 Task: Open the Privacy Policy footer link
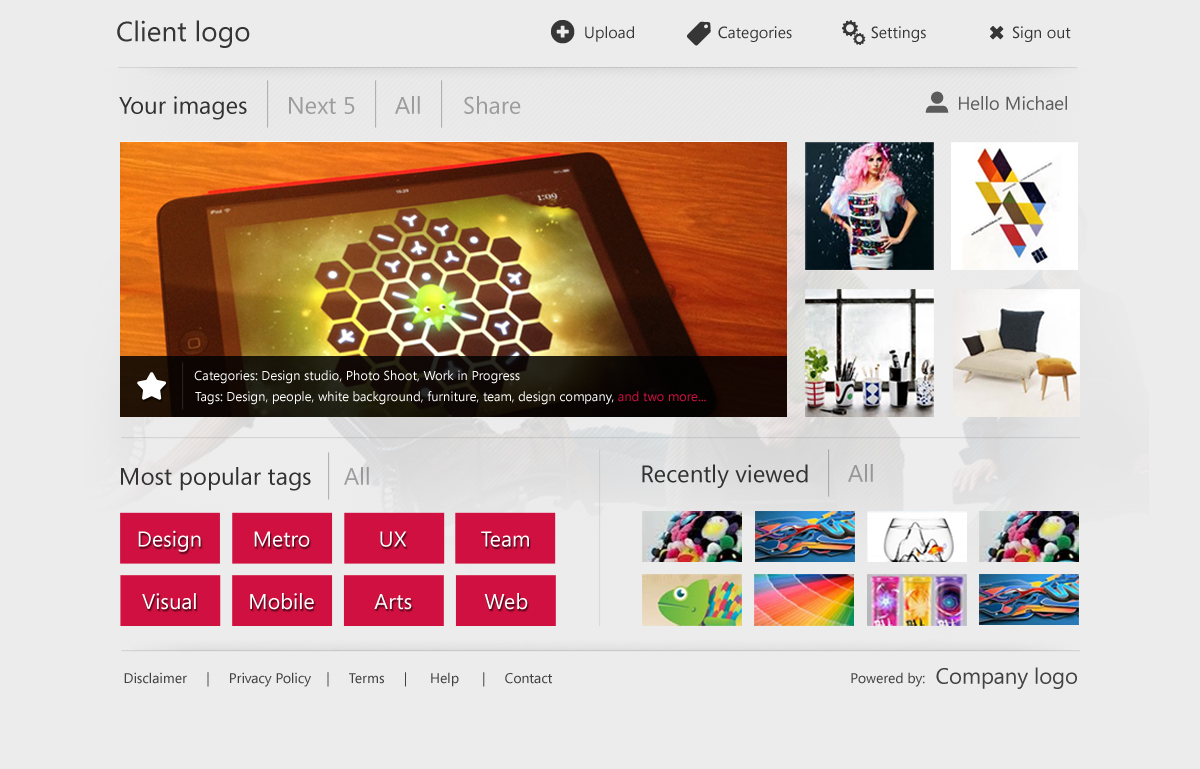click(x=270, y=678)
